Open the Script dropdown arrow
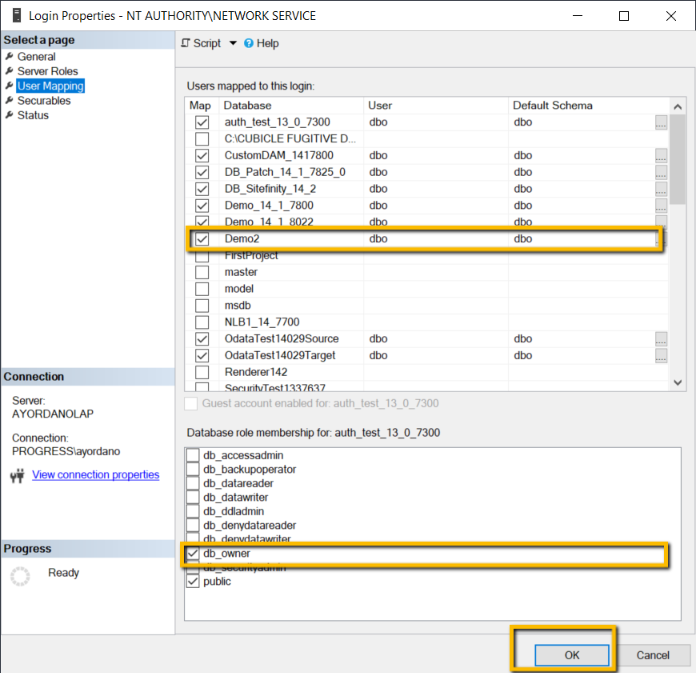 [x=233, y=44]
